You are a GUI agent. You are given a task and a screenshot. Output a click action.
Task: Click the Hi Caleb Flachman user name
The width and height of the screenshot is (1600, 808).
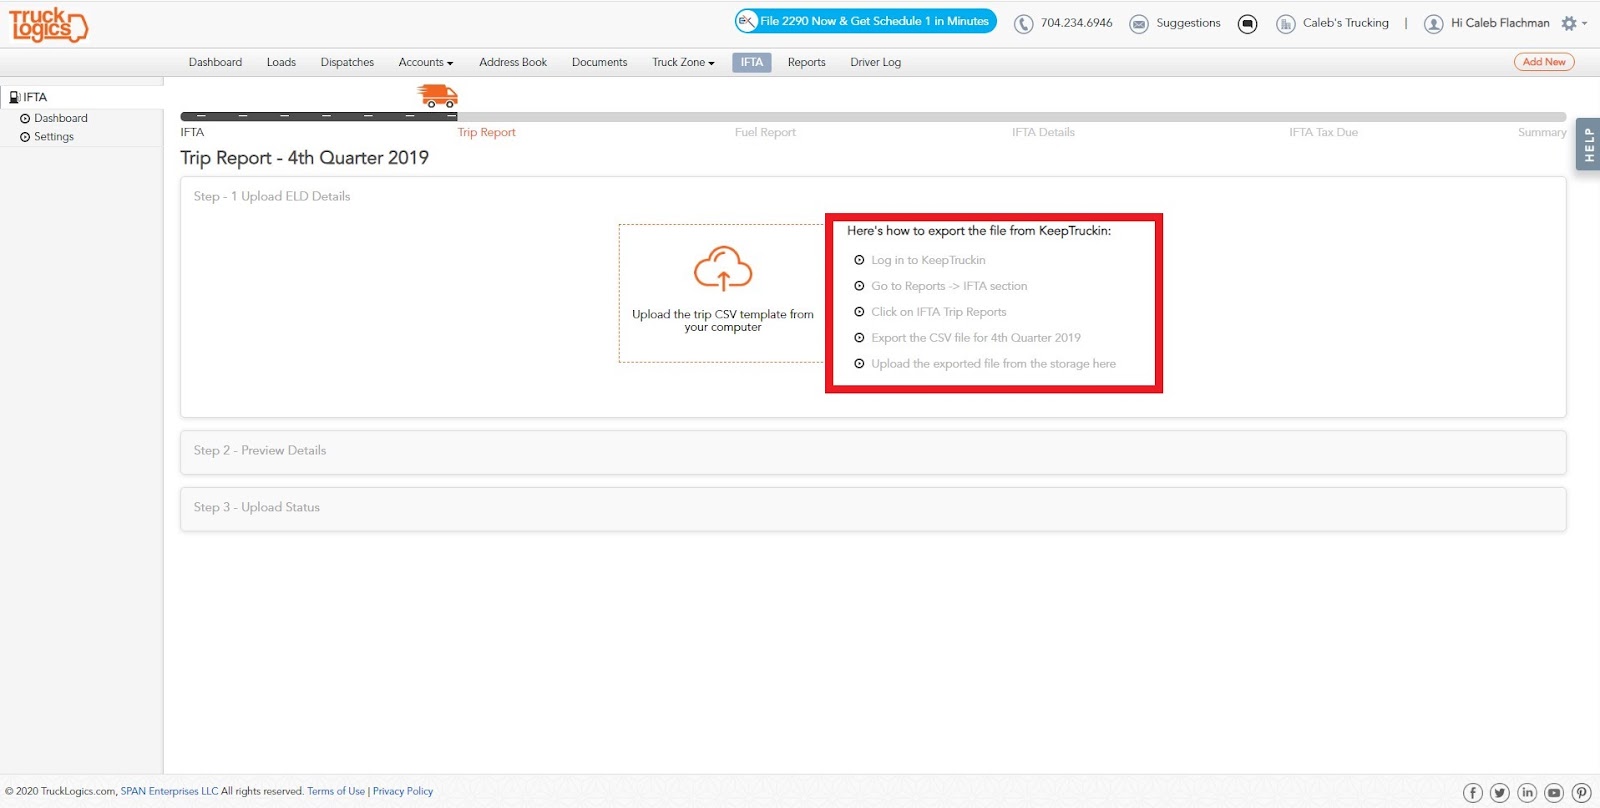point(1500,23)
